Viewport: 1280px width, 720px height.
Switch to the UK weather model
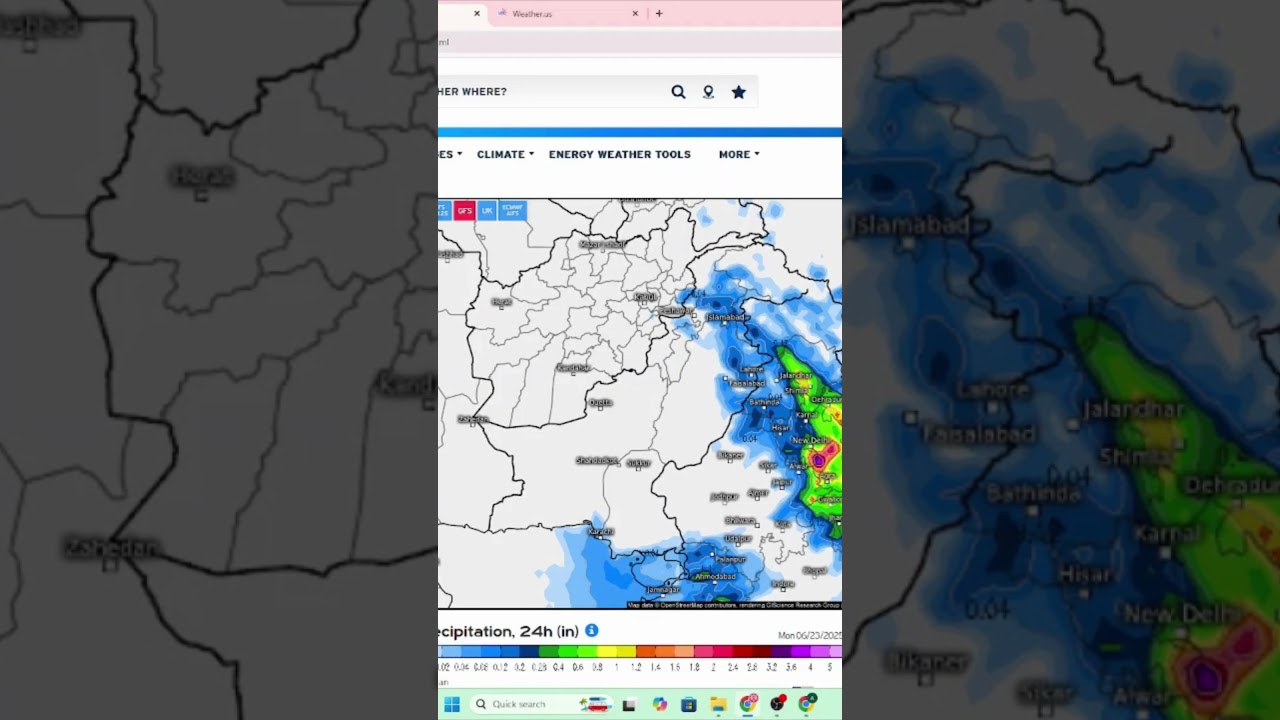coord(487,210)
